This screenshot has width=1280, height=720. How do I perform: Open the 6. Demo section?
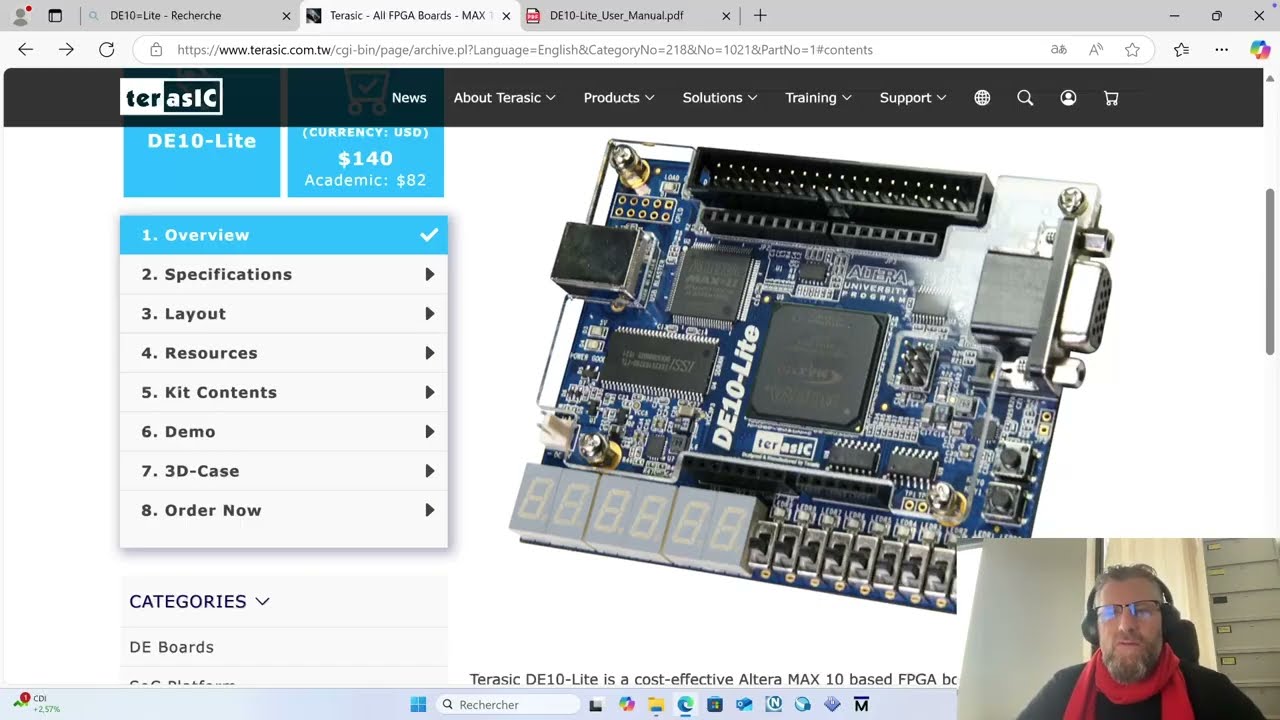click(x=284, y=431)
